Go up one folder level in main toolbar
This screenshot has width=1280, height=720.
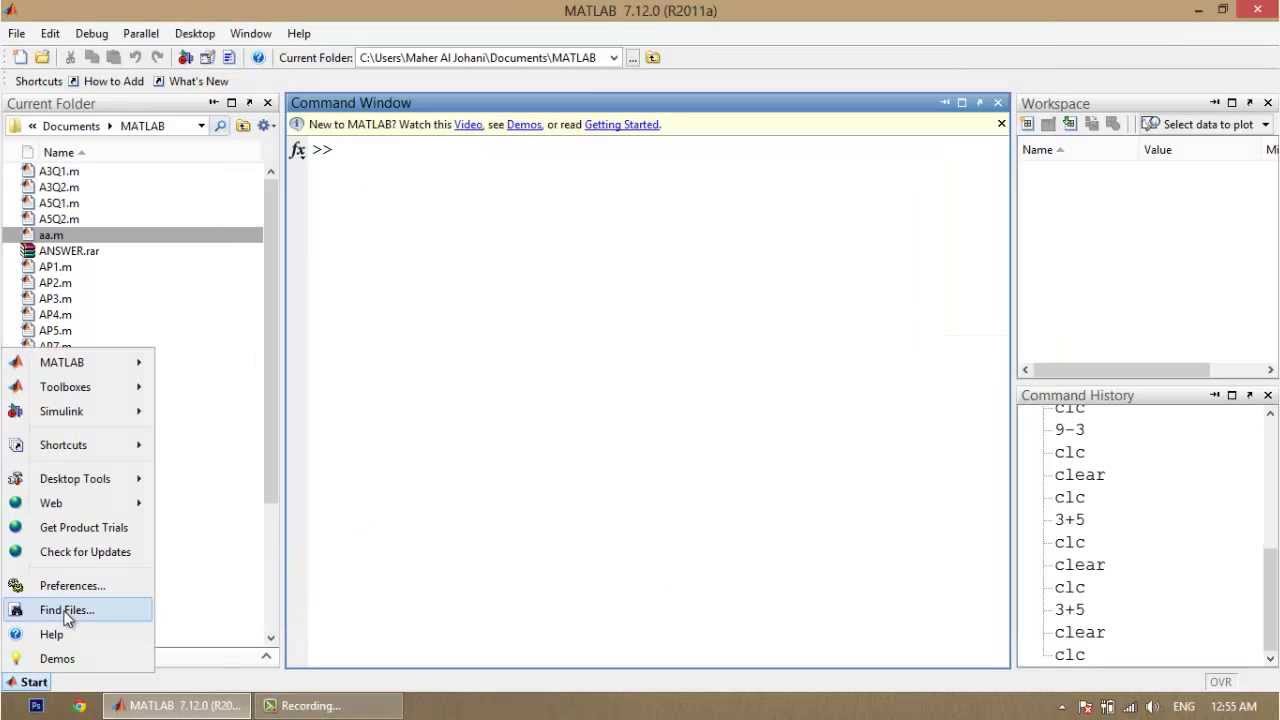pos(653,58)
